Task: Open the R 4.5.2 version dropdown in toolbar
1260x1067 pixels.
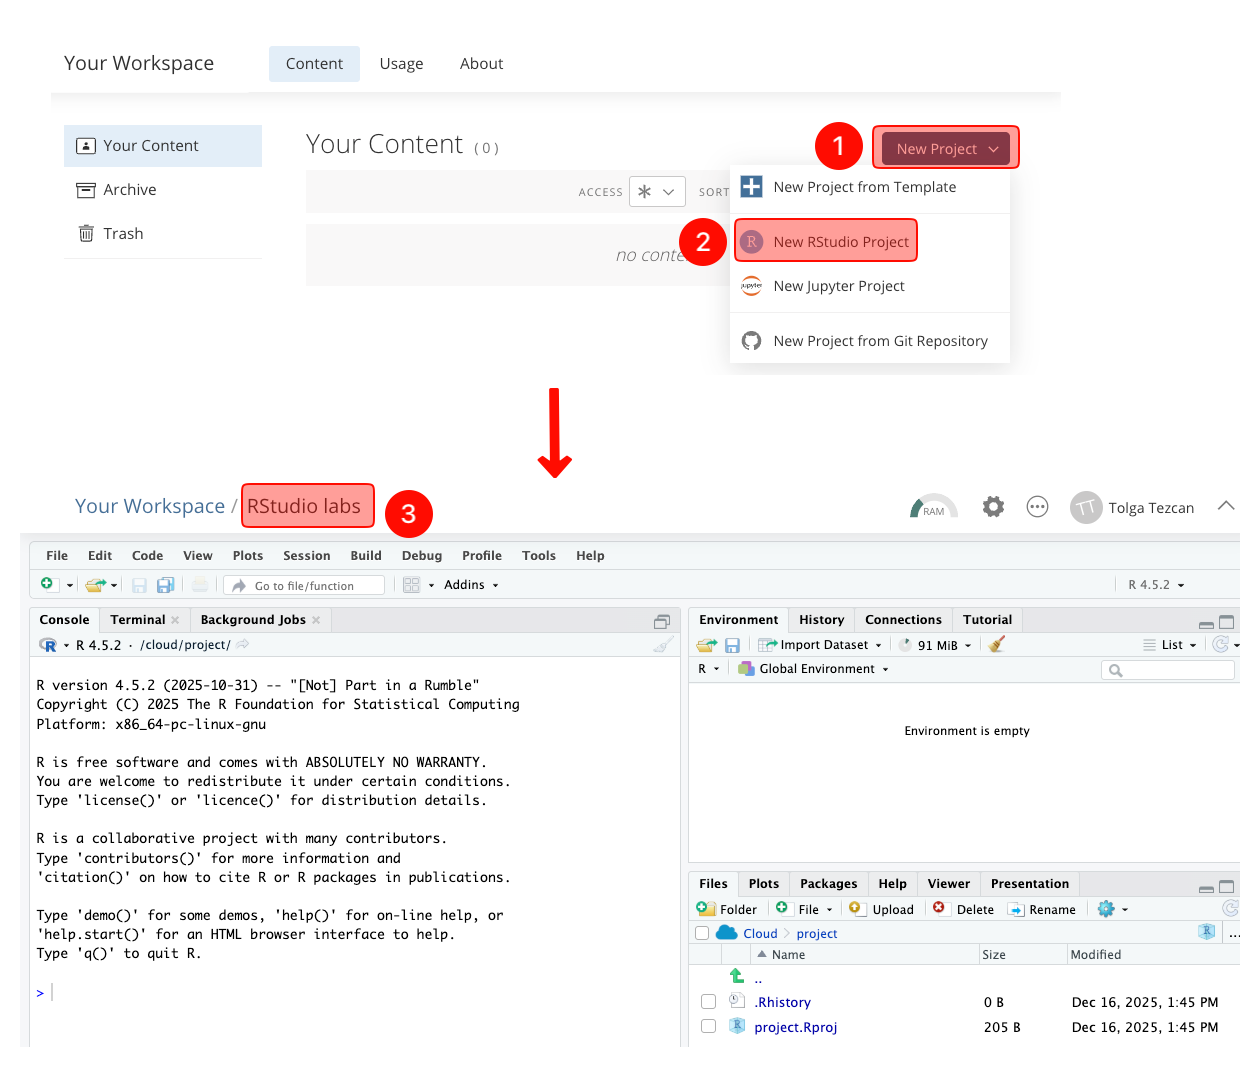Action: point(1156,585)
